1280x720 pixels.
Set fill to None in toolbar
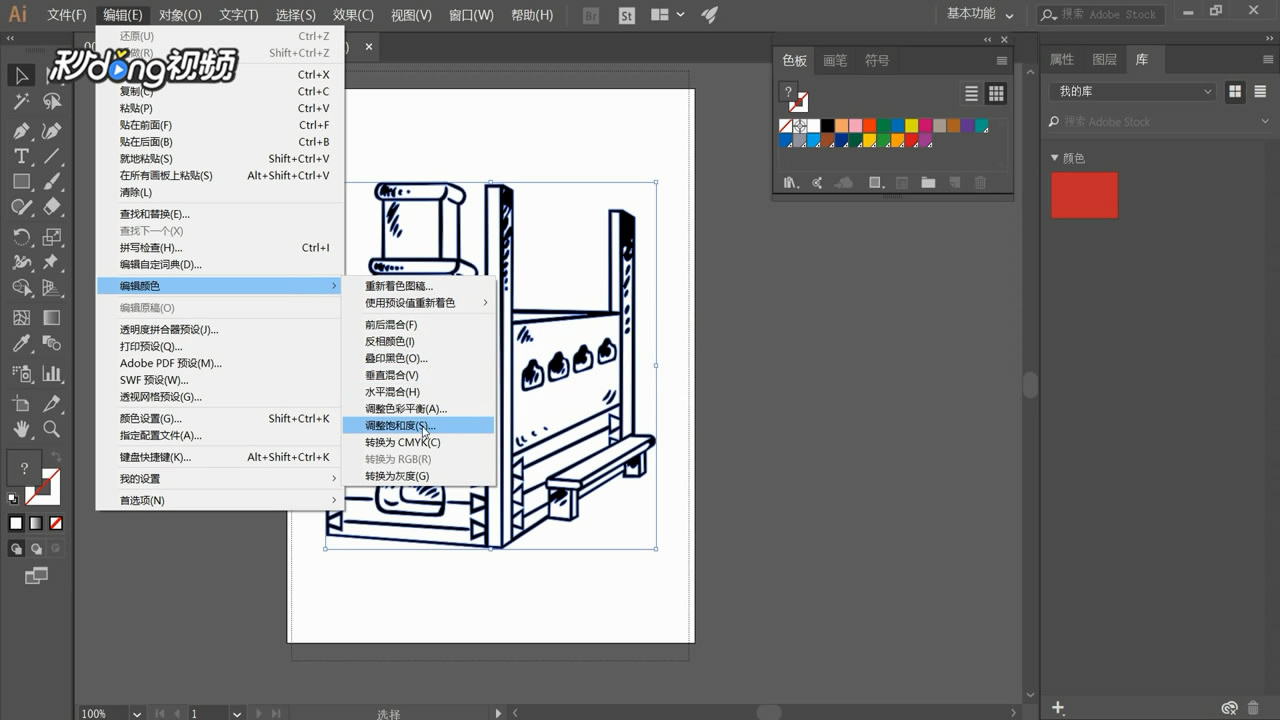coord(56,523)
